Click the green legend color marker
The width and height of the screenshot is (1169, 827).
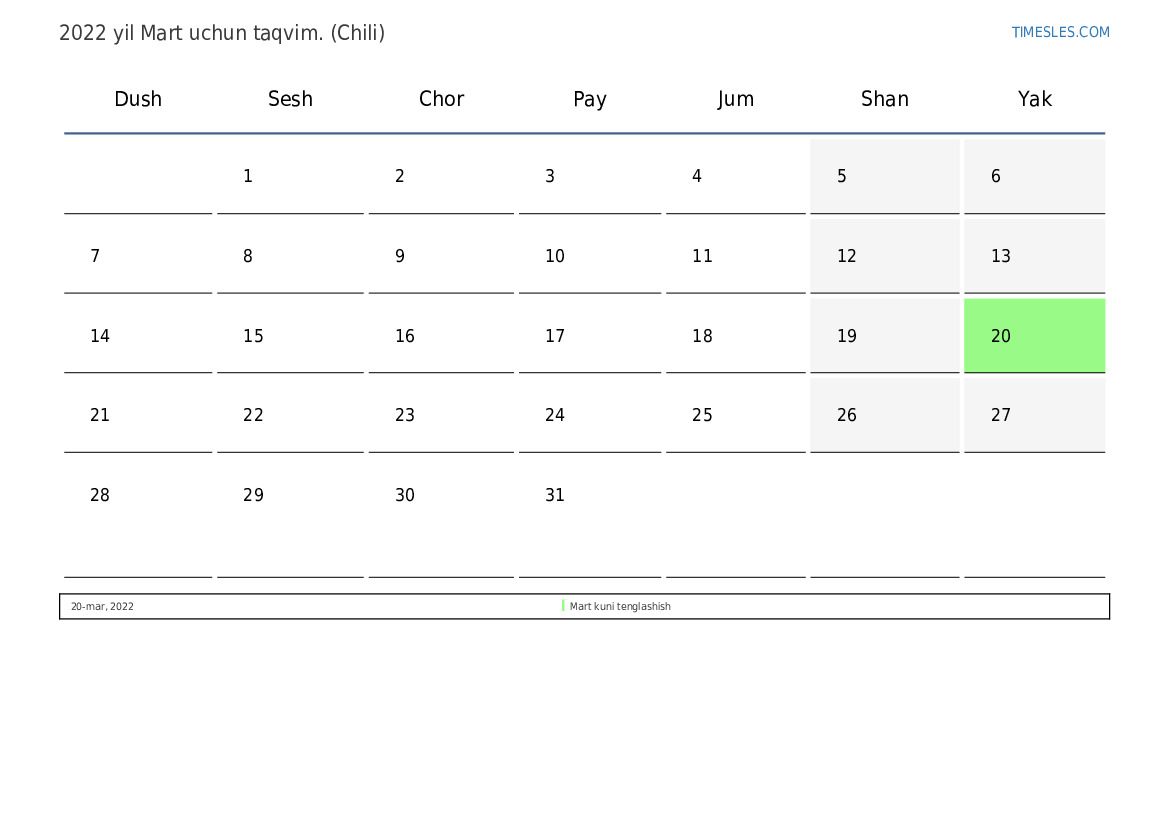pos(563,606)
